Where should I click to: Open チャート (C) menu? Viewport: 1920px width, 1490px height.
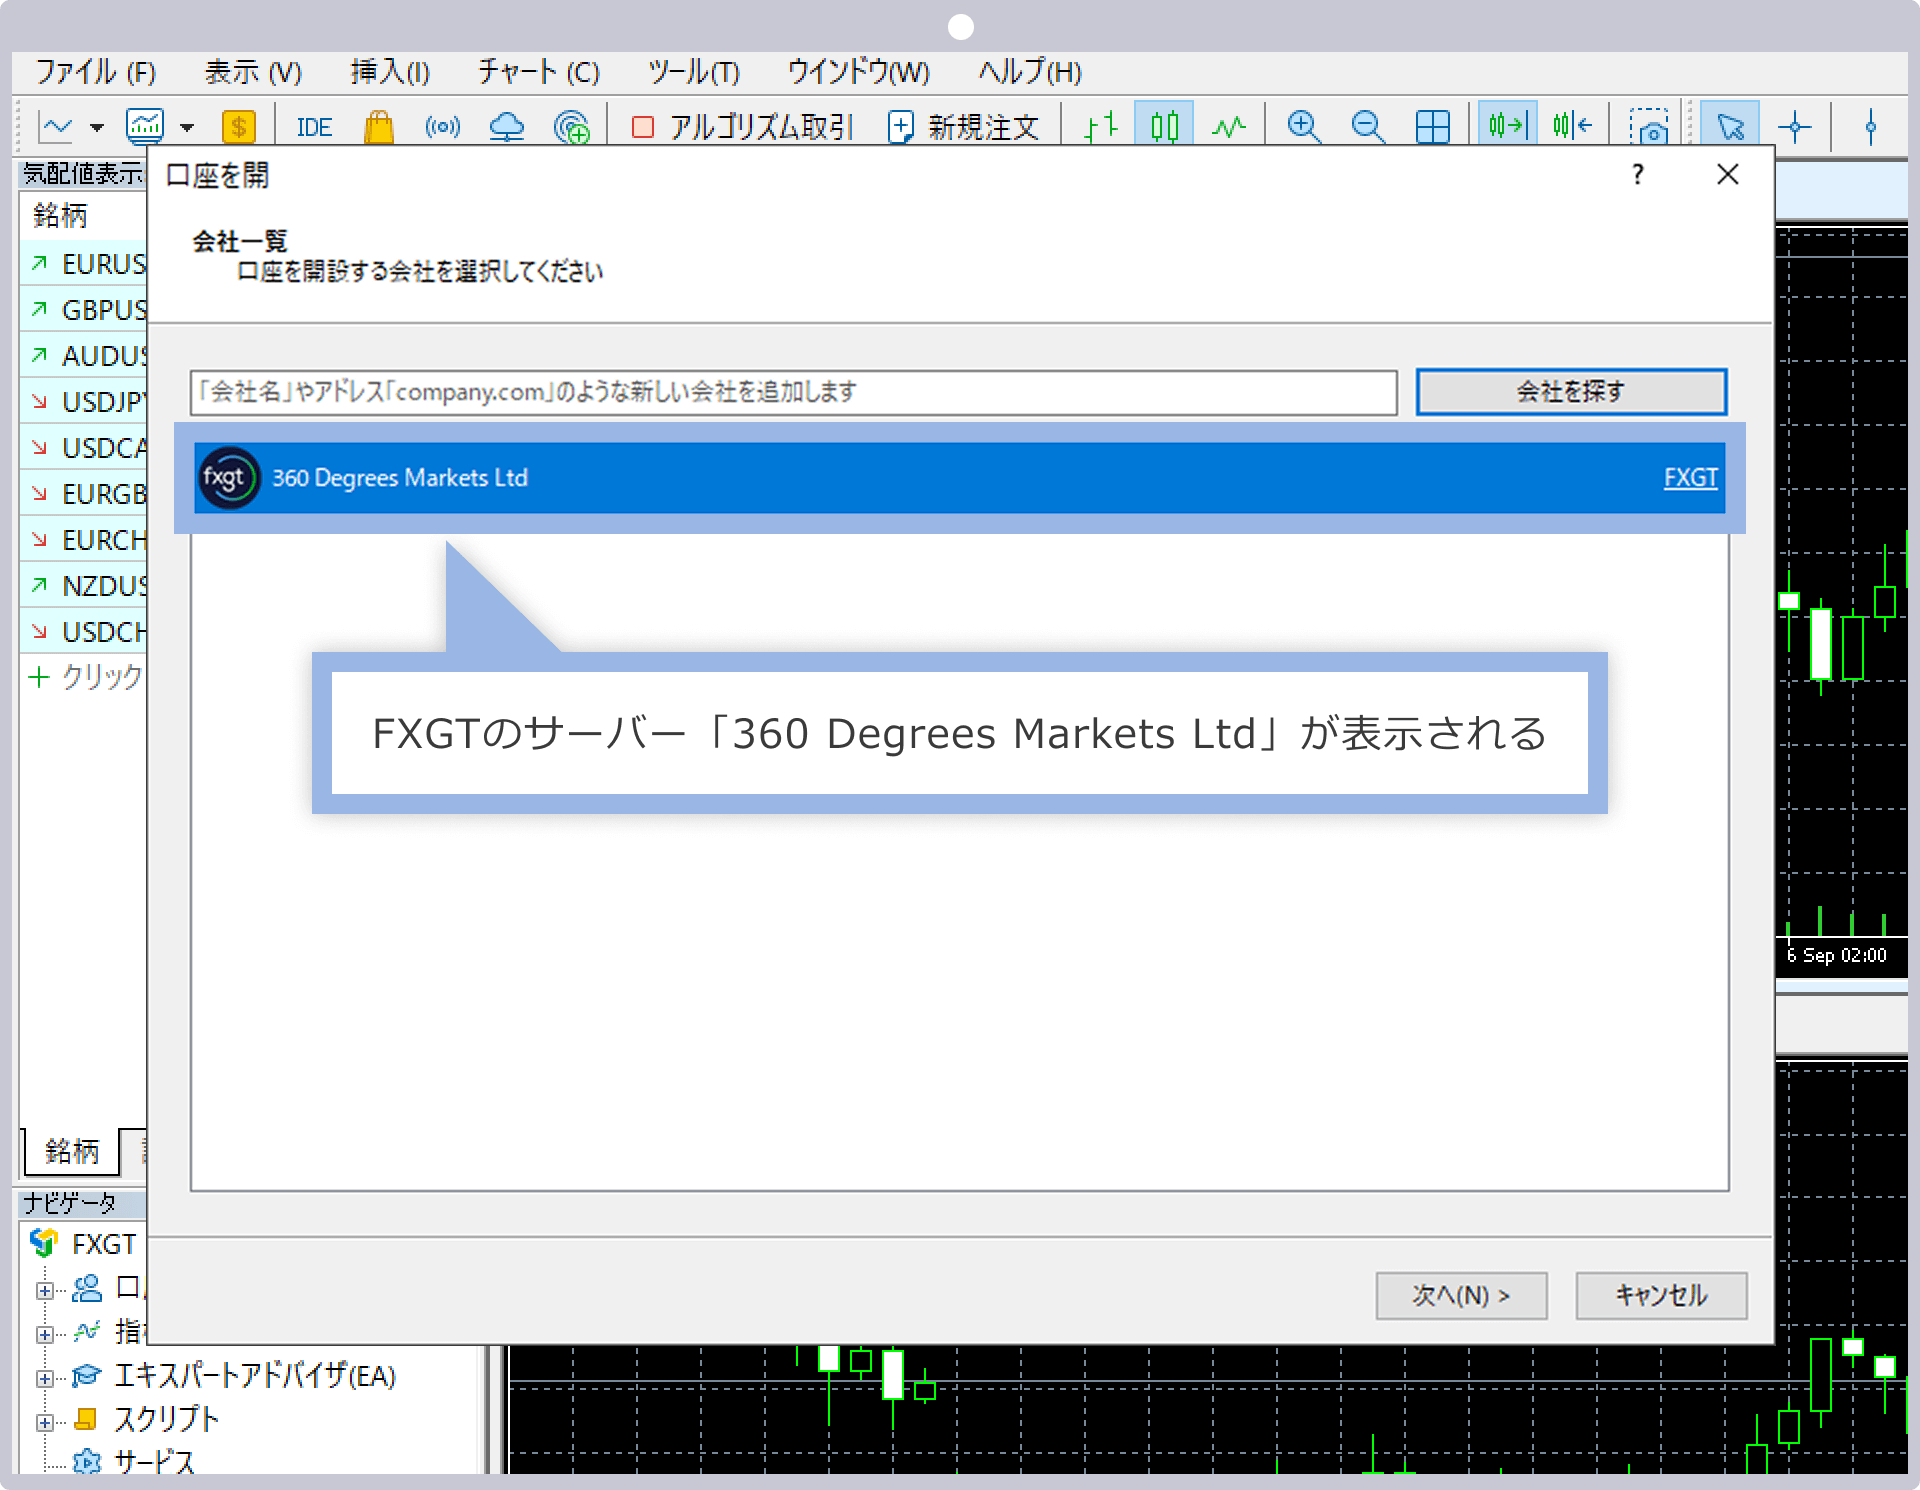pyautogui.click(x=538, y=72)
